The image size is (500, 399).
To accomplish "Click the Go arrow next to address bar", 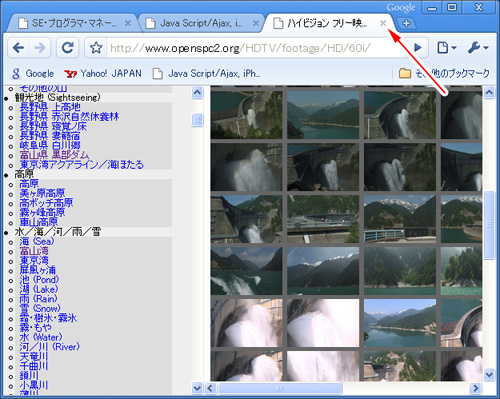I will click(417, 48).
